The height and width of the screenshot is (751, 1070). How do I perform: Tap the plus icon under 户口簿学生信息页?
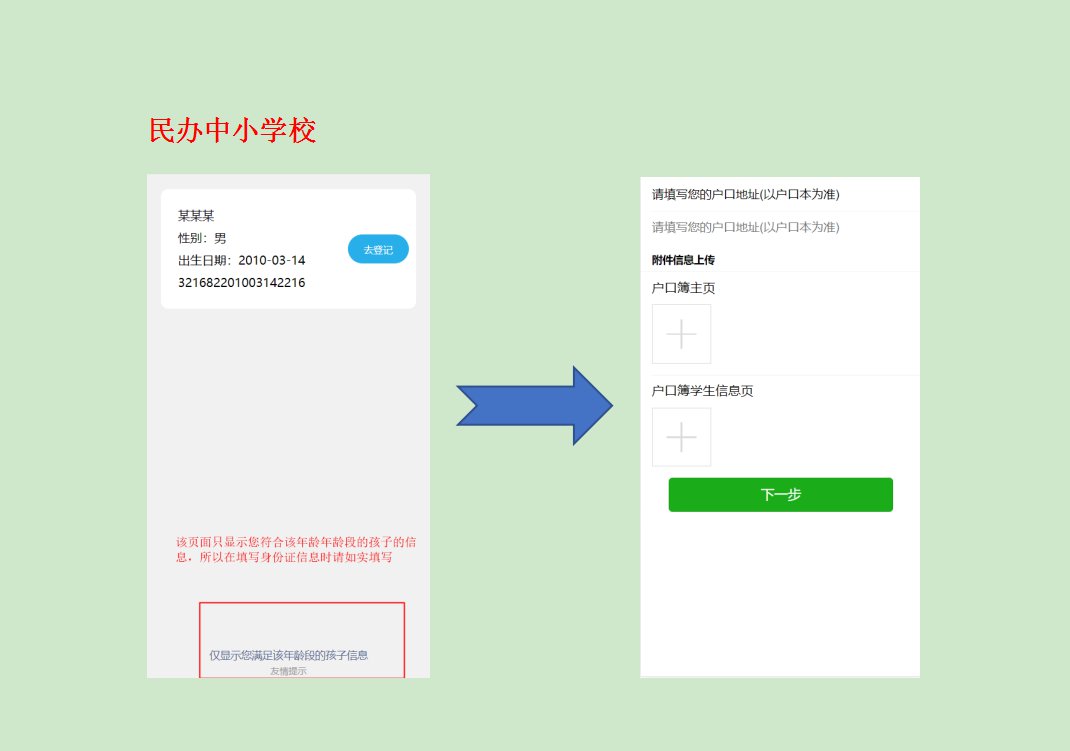click(681, 437)
